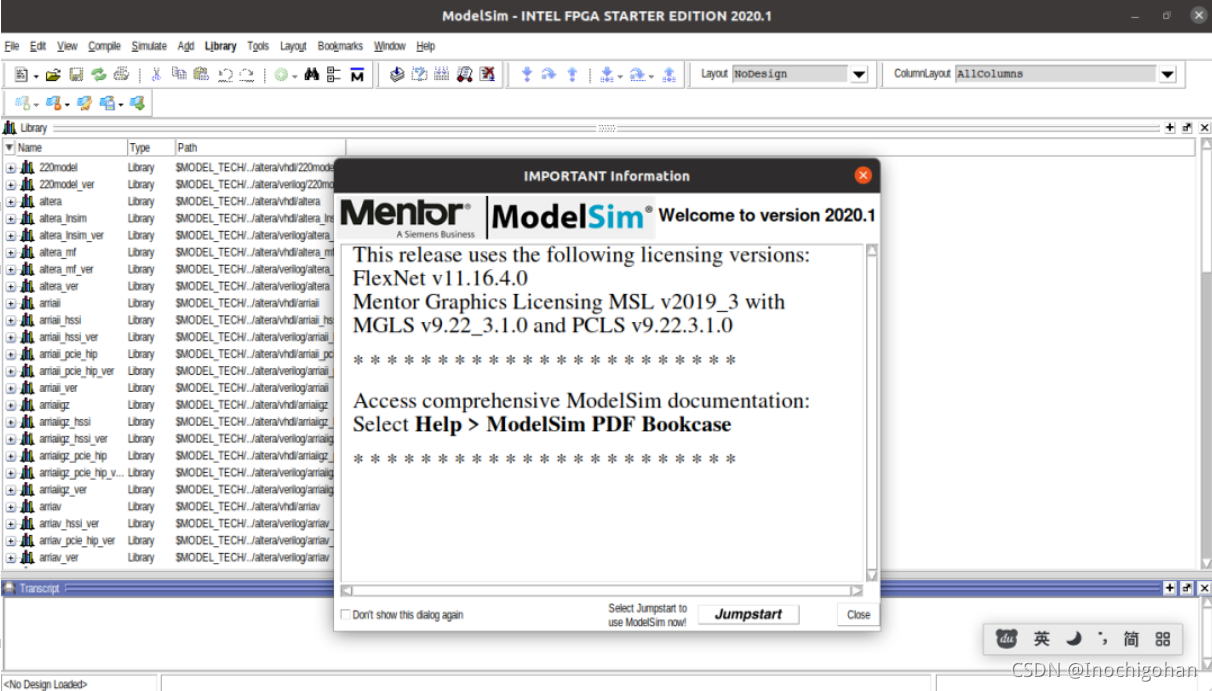Screen dimensions: 1212x691
Task: Toggle the 英 English input mode button
Action: pos(1042,639)
